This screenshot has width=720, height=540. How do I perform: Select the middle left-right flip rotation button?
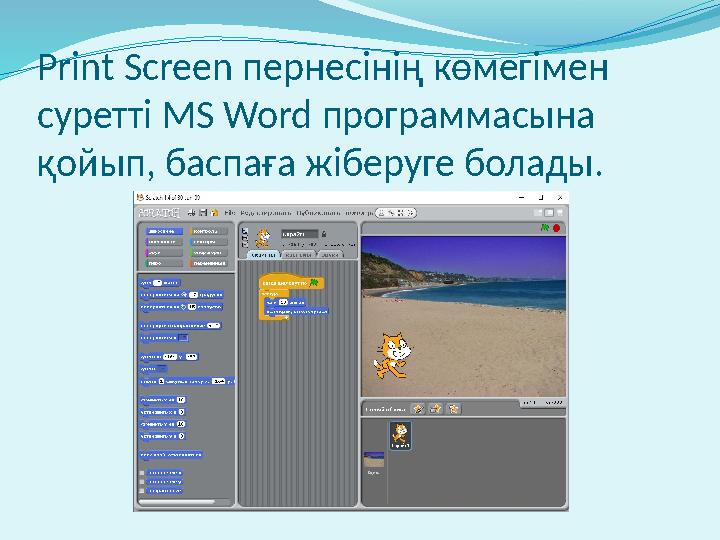pos(244,238)
